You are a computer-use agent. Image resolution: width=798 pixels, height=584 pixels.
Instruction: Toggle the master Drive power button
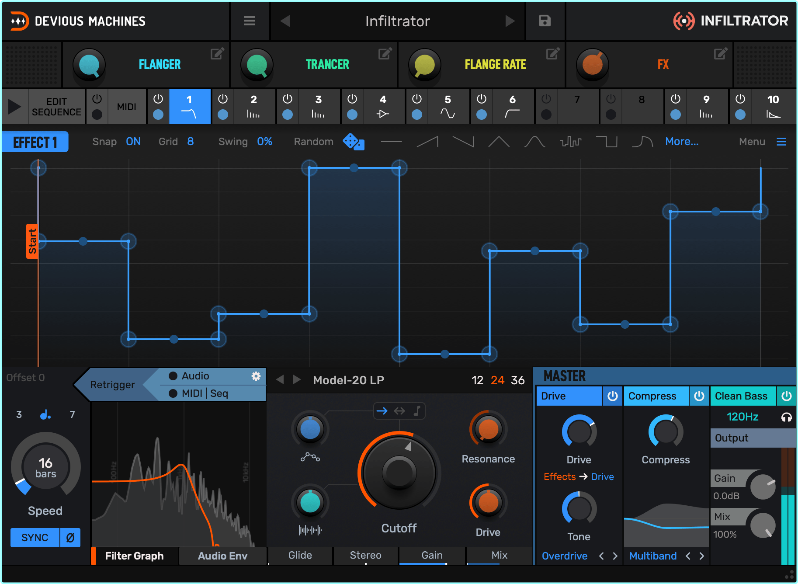(612, 396)
